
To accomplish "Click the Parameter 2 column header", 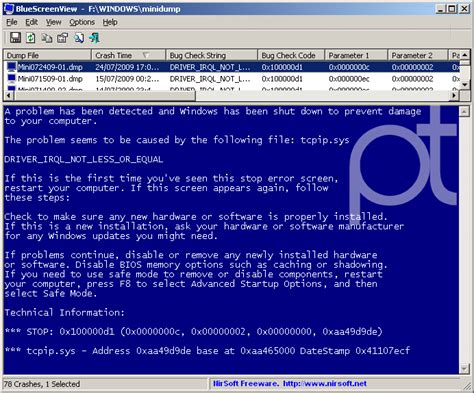I will point(418,55).
